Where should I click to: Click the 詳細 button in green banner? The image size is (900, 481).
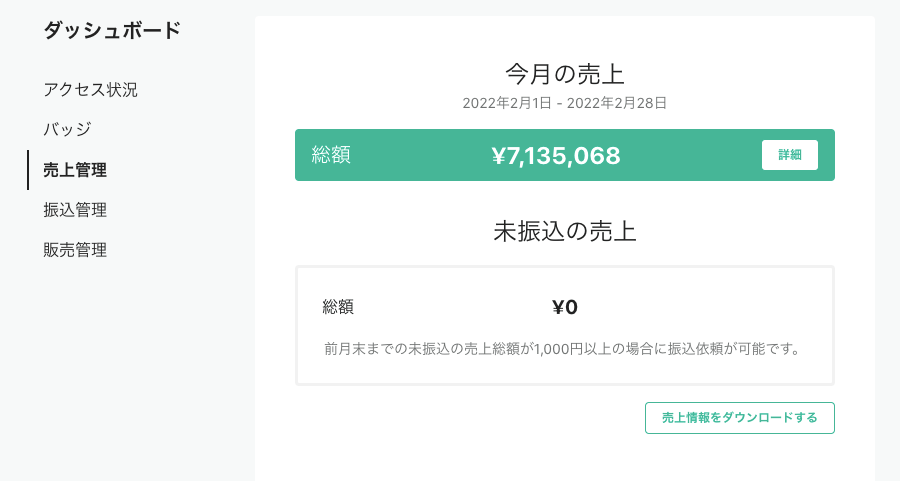tap(789, 155)
